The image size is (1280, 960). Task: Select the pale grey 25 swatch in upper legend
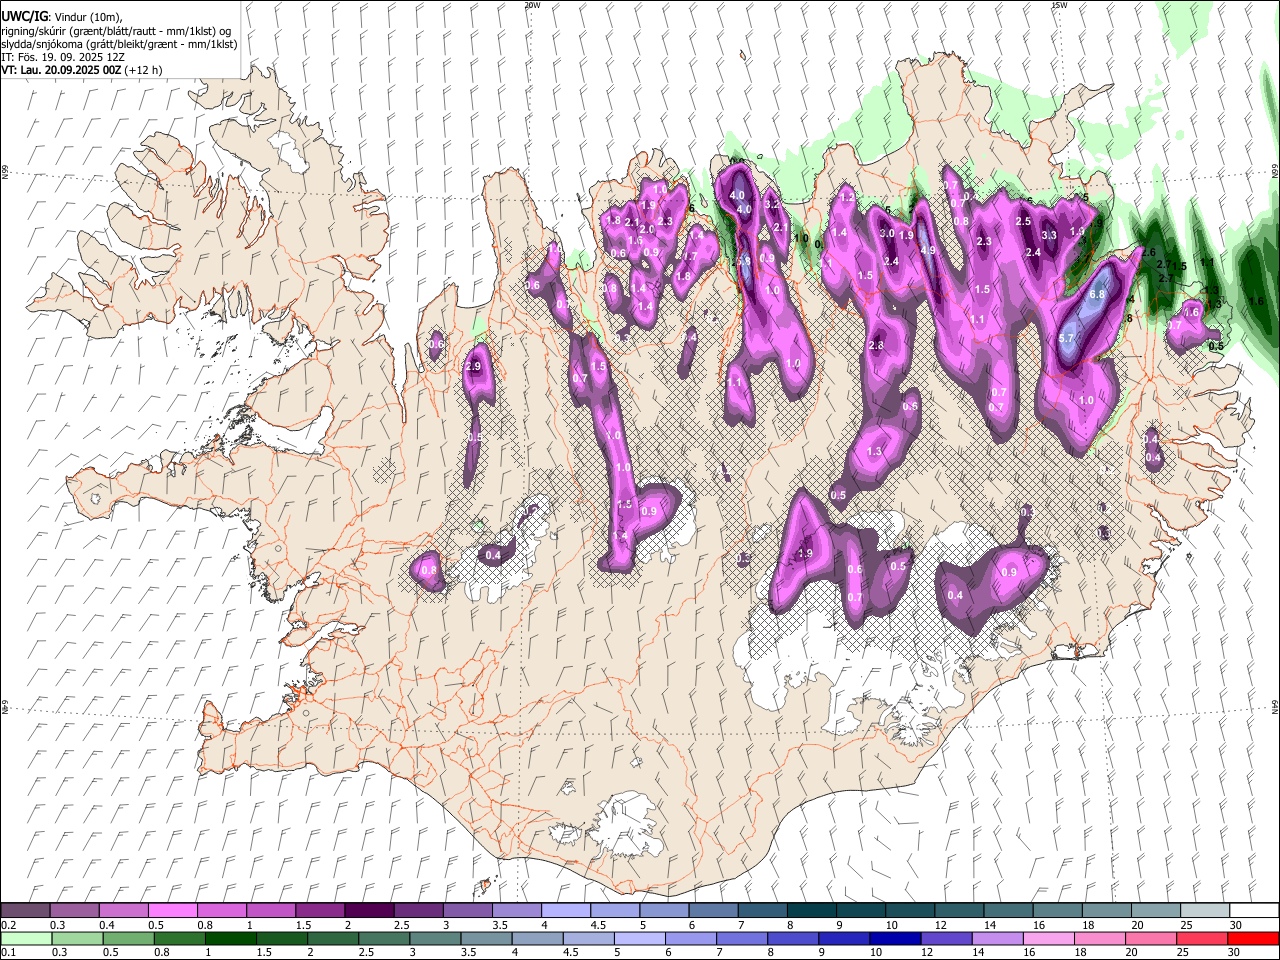point(1205,911)
